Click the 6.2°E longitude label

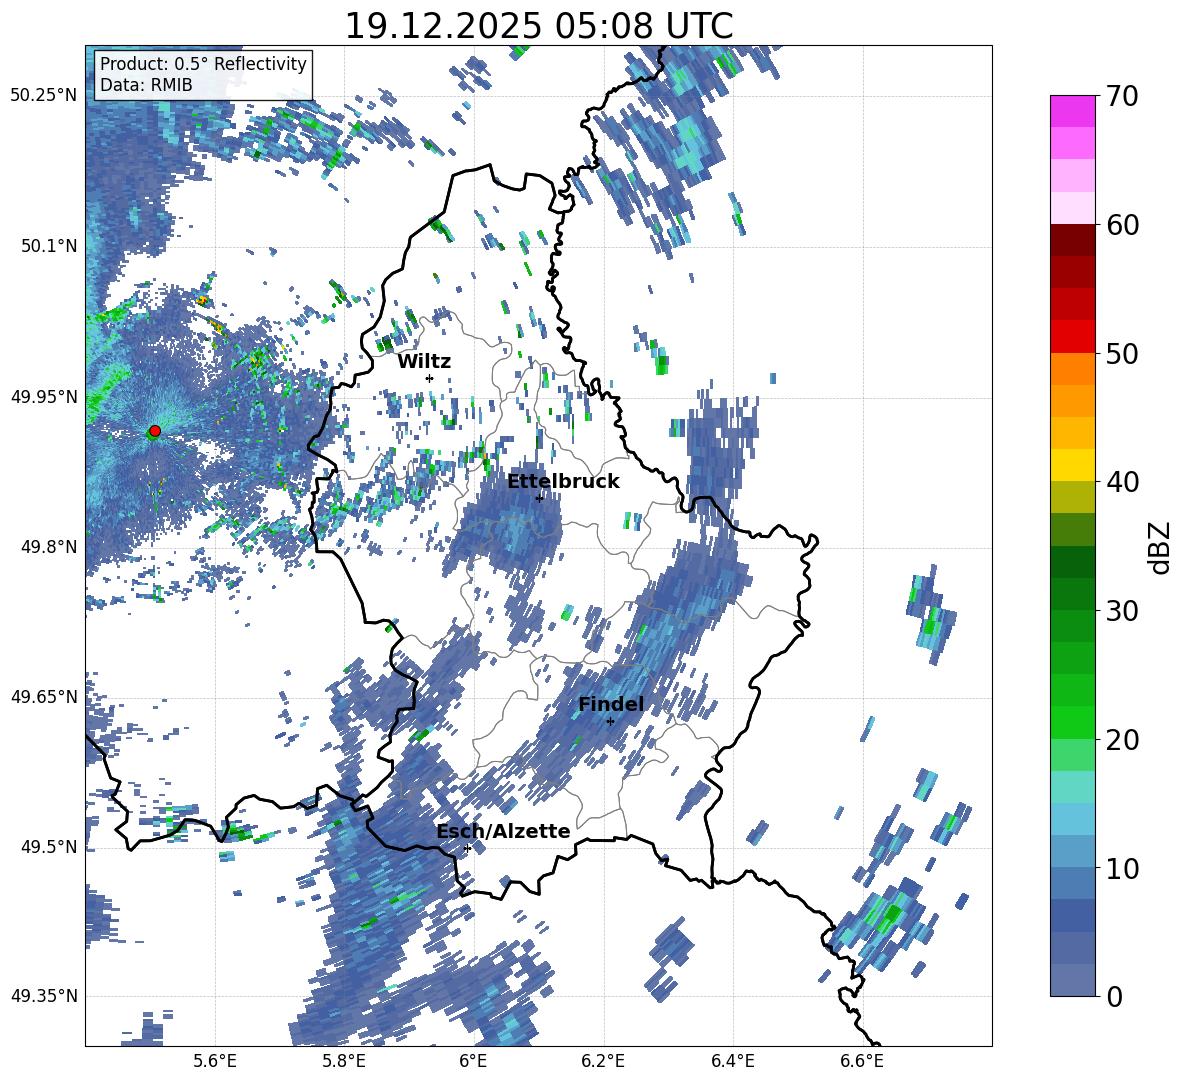point(603,1061)
